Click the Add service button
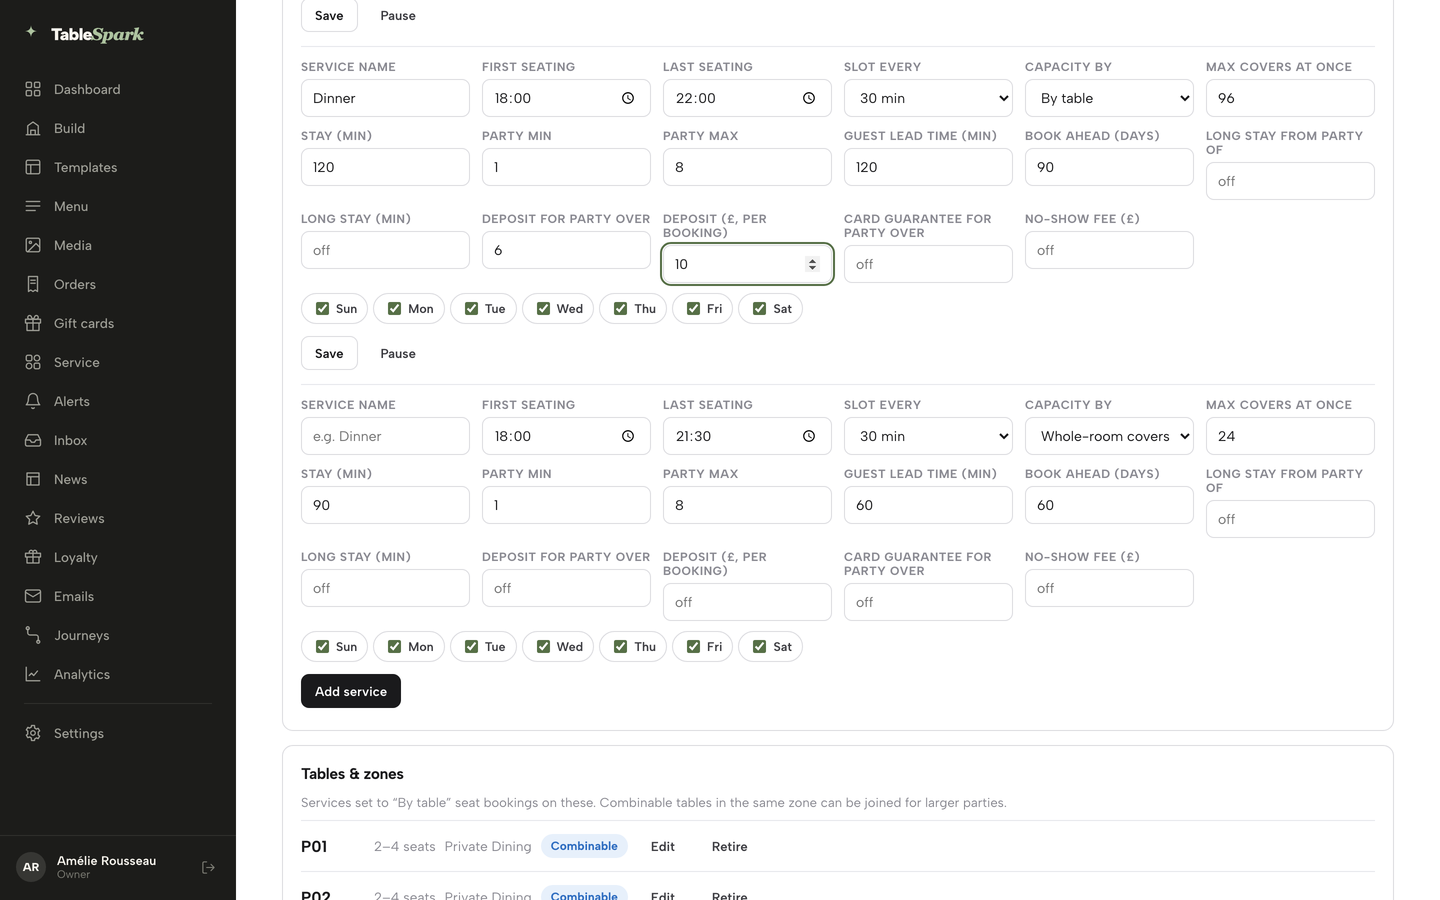This screenshot has height=900, width=1440. [351, 691]
